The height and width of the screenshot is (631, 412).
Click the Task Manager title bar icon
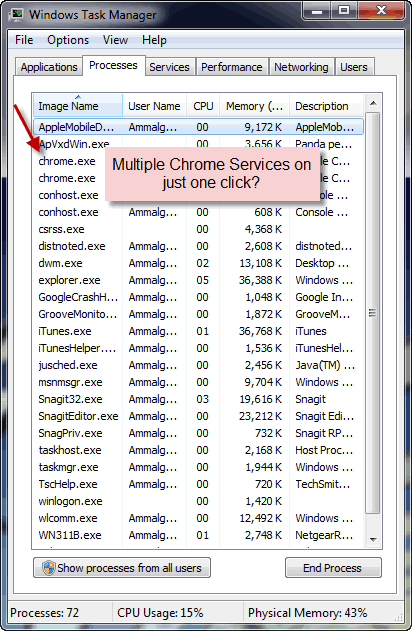[x=16, y=15]
